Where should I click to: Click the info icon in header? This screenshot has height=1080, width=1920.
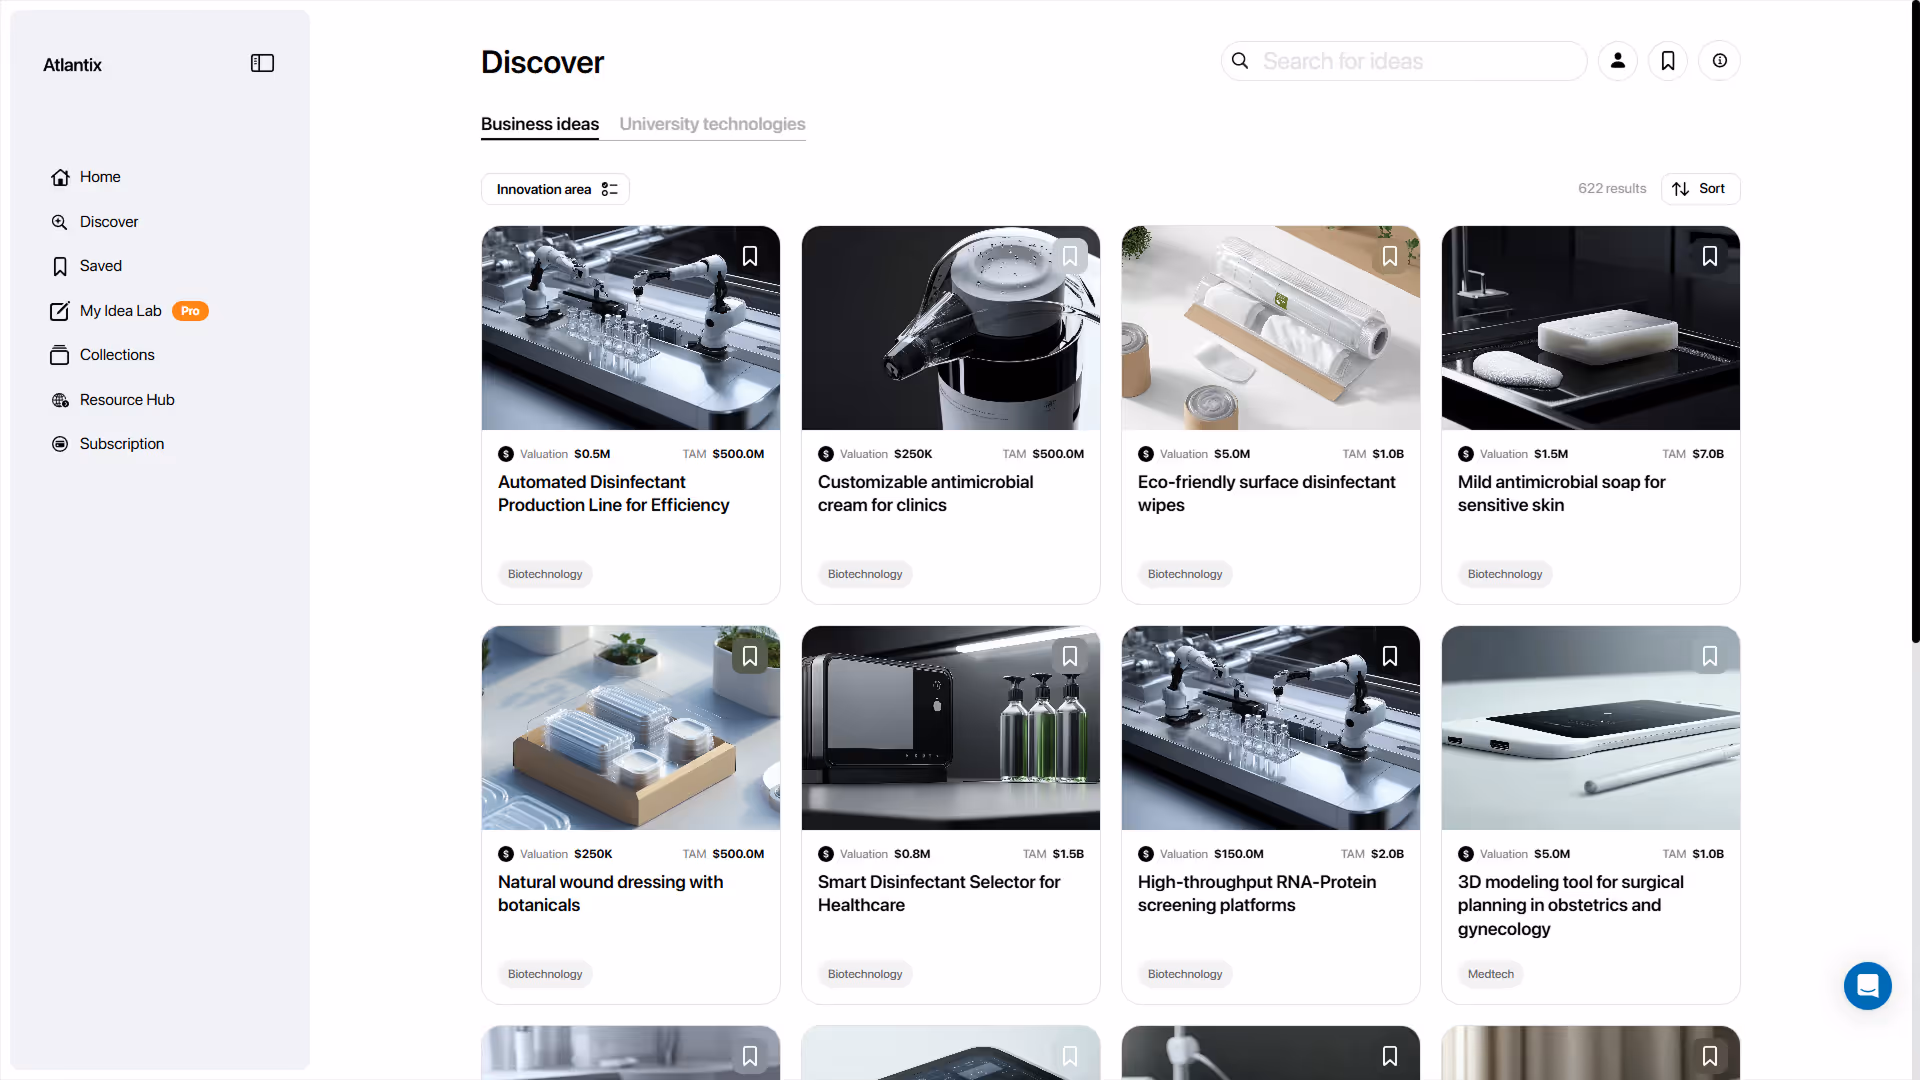click(1720, 61)
